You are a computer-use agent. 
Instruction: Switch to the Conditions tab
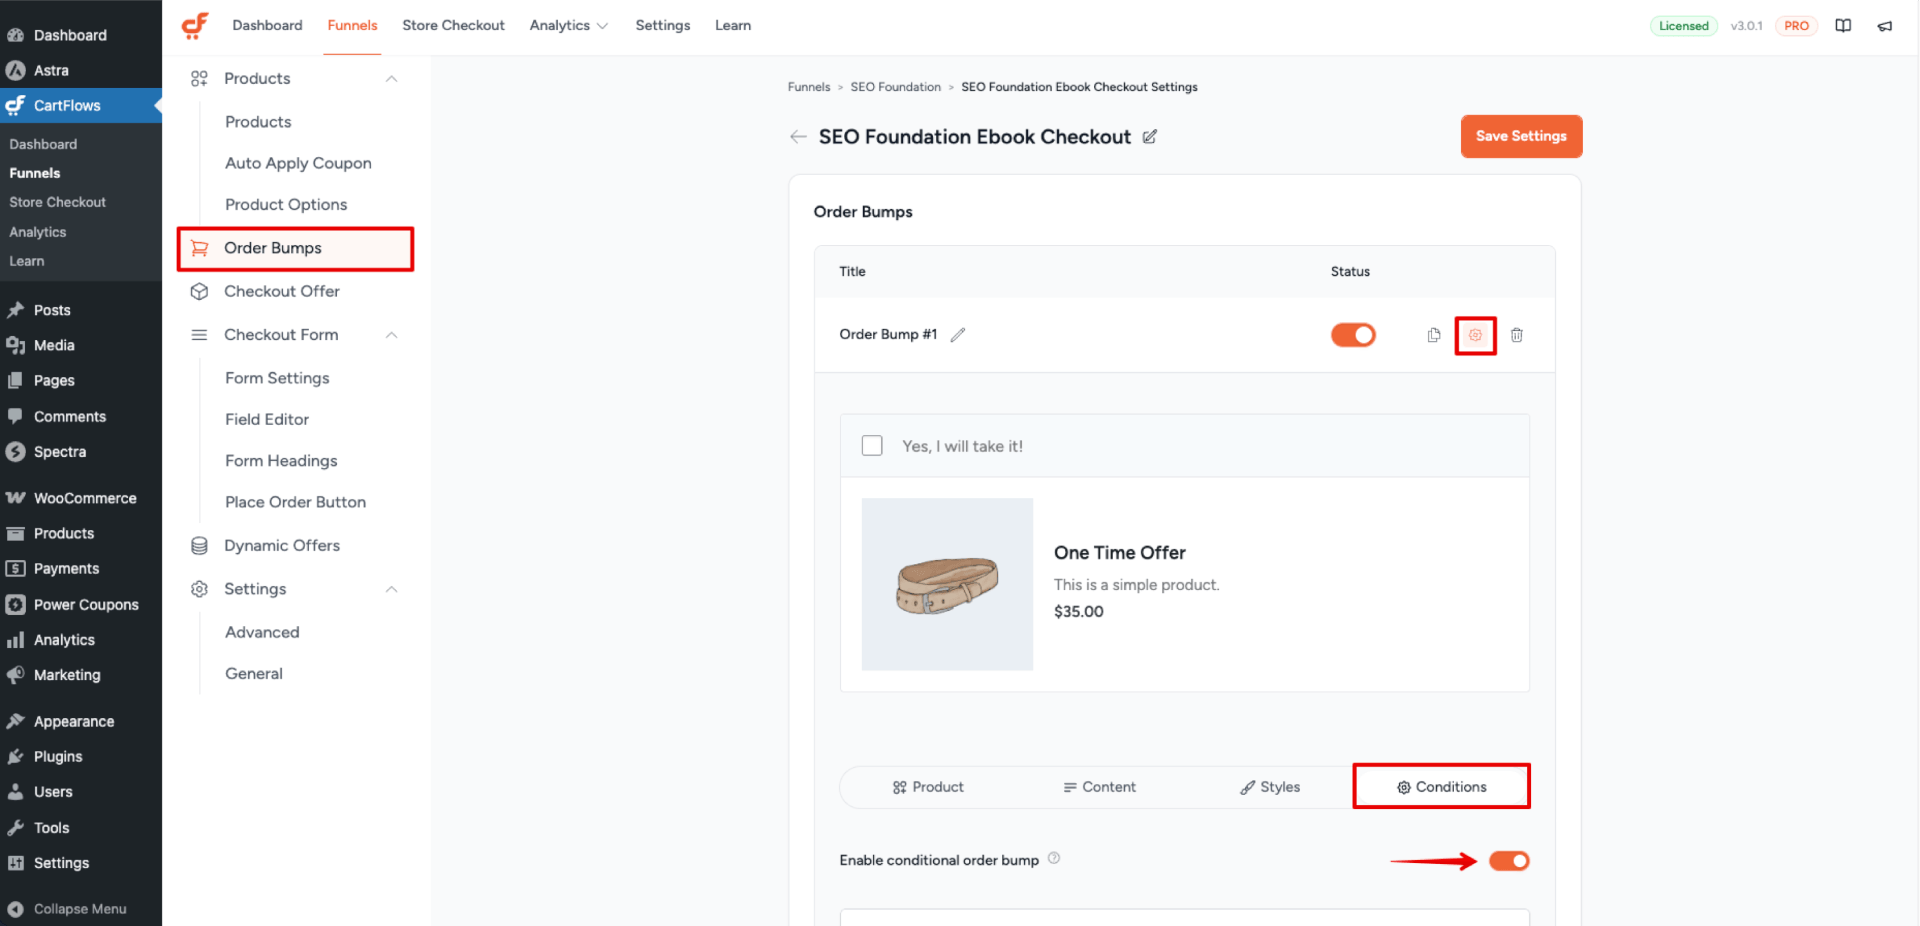tap(1441, 787)
